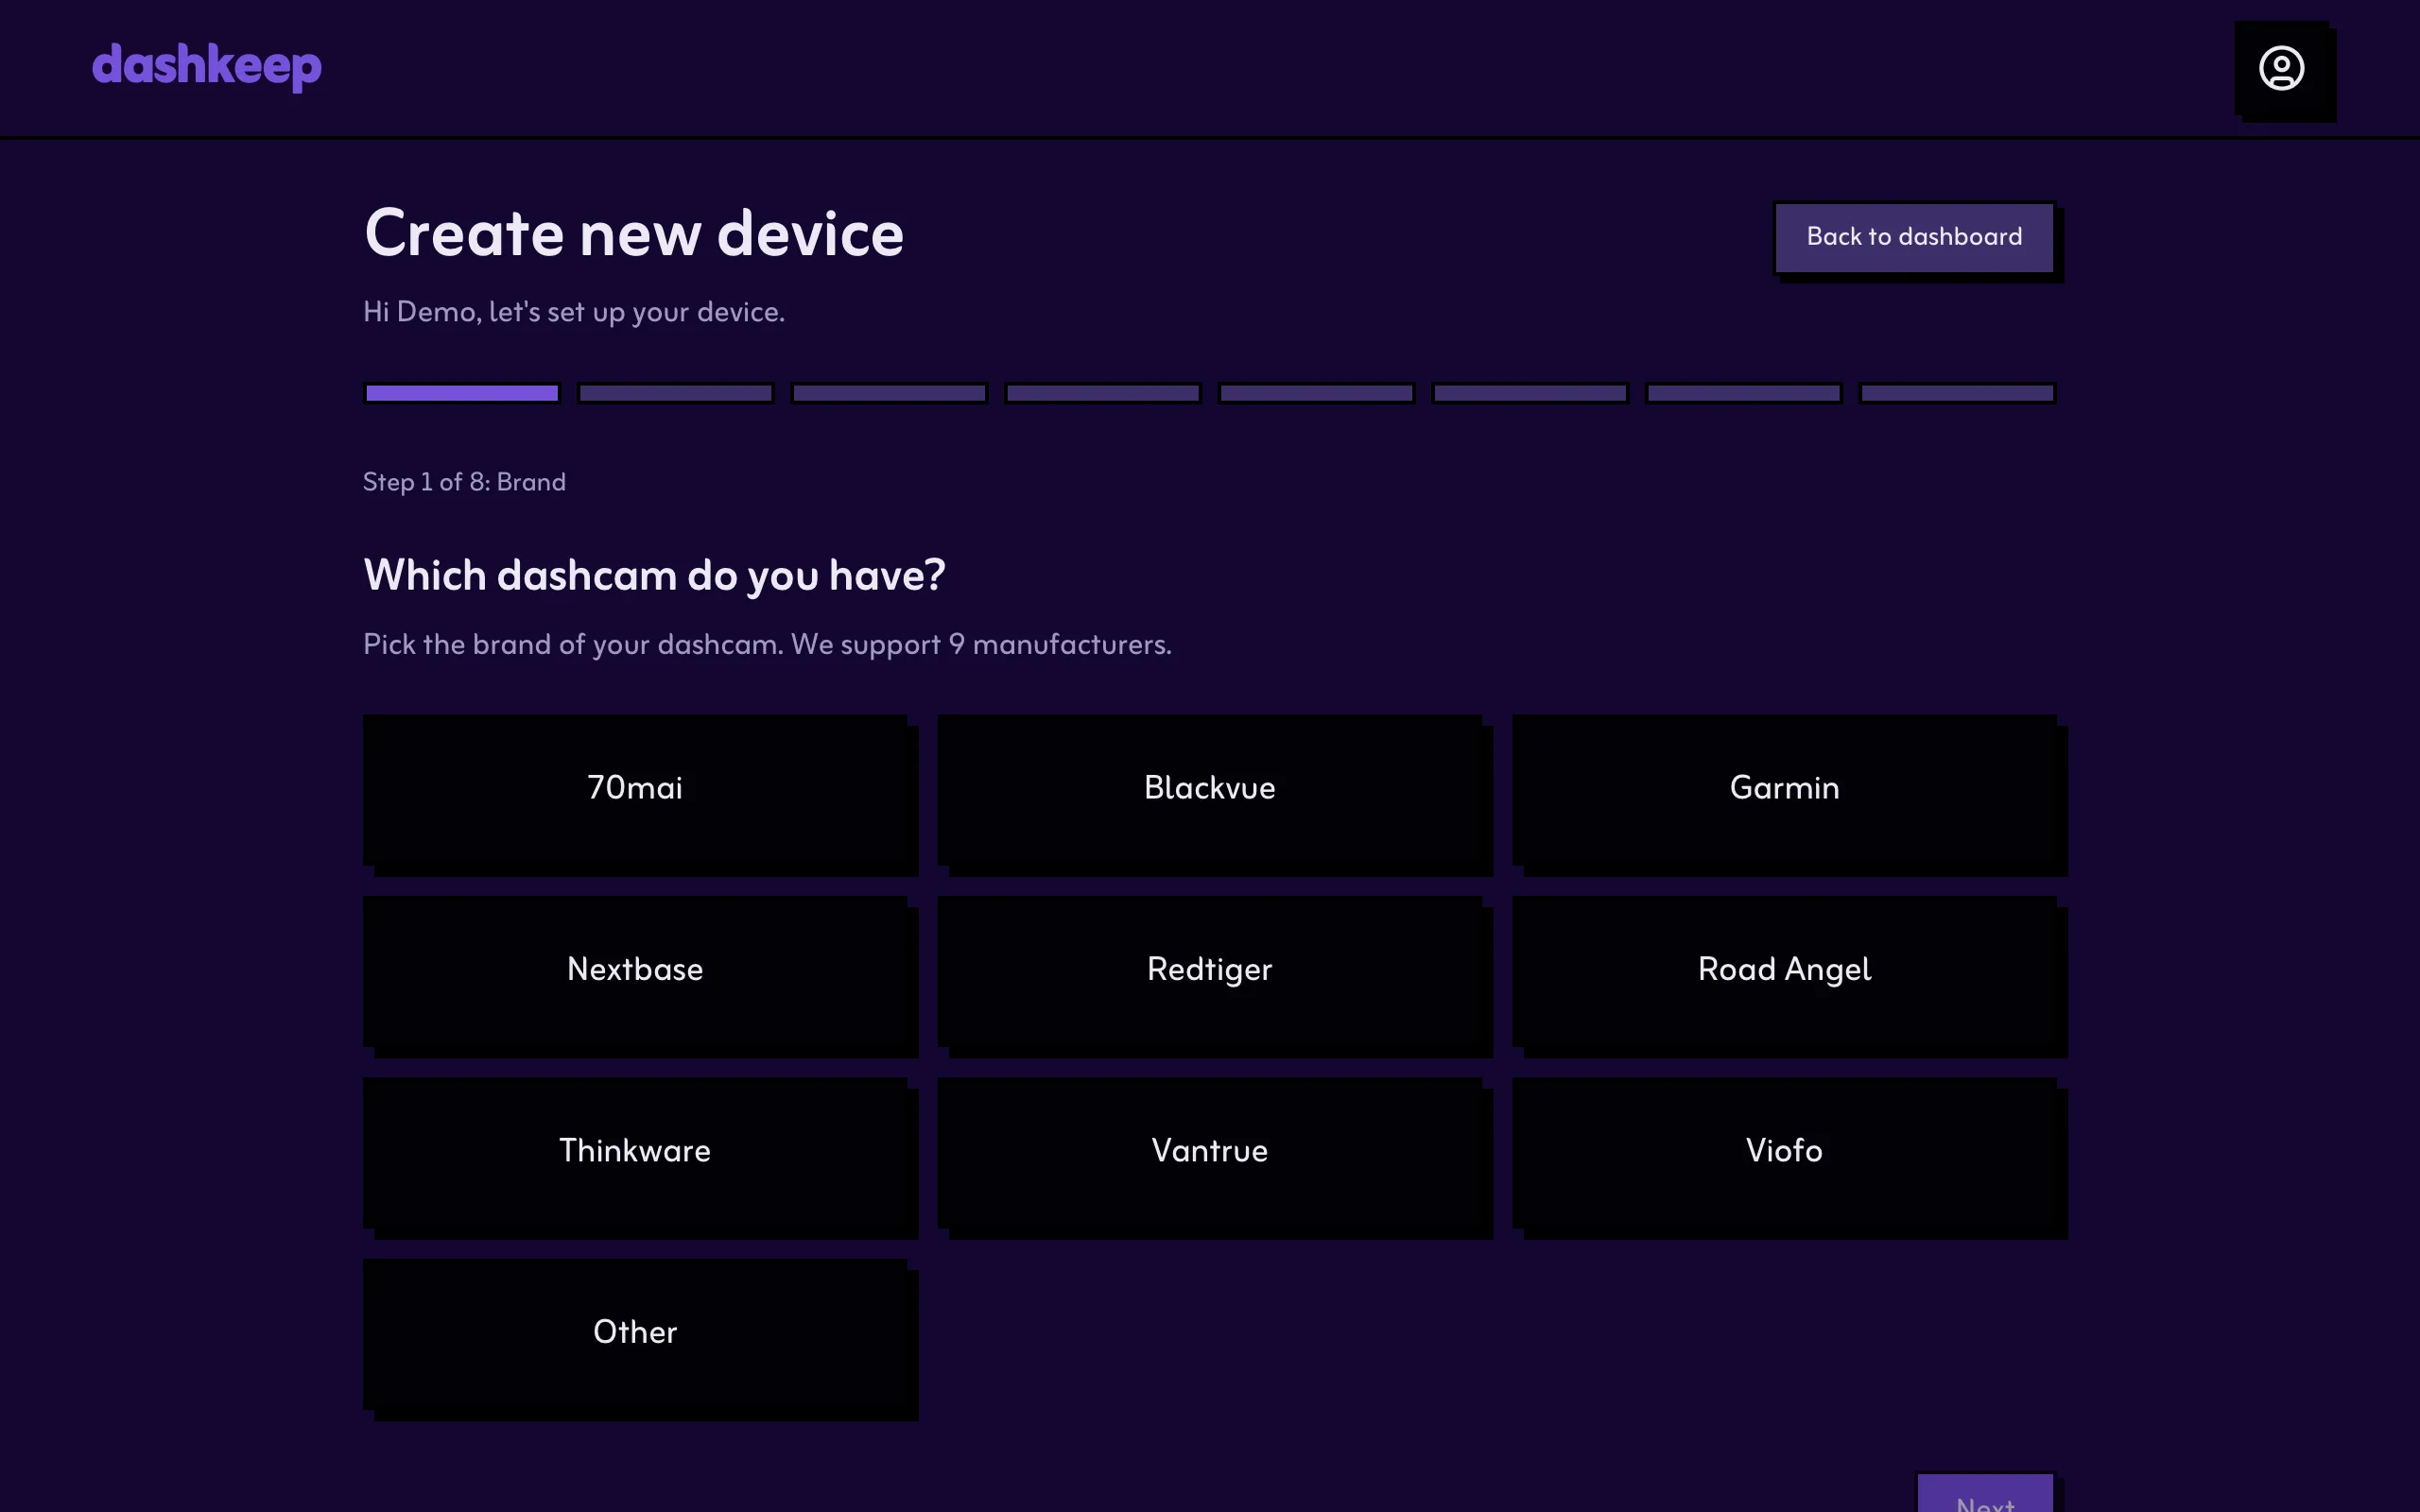Go back to dashboard
The height and width of the screenshot is (1512, 2420).
1914,238
